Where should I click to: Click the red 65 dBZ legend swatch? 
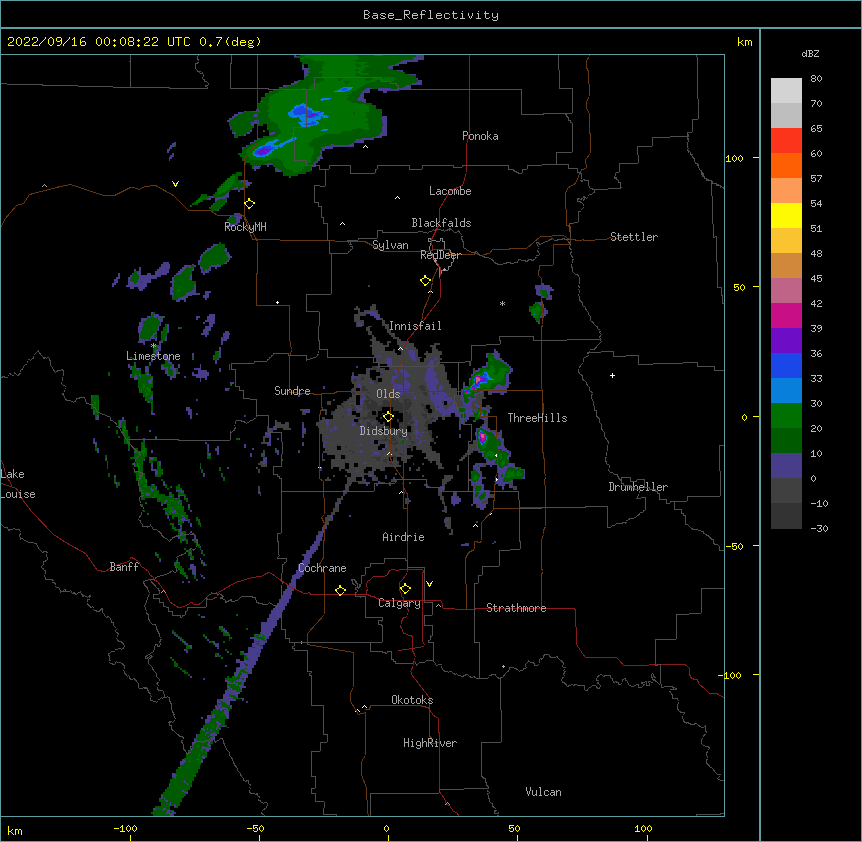(x=786, y=141)
